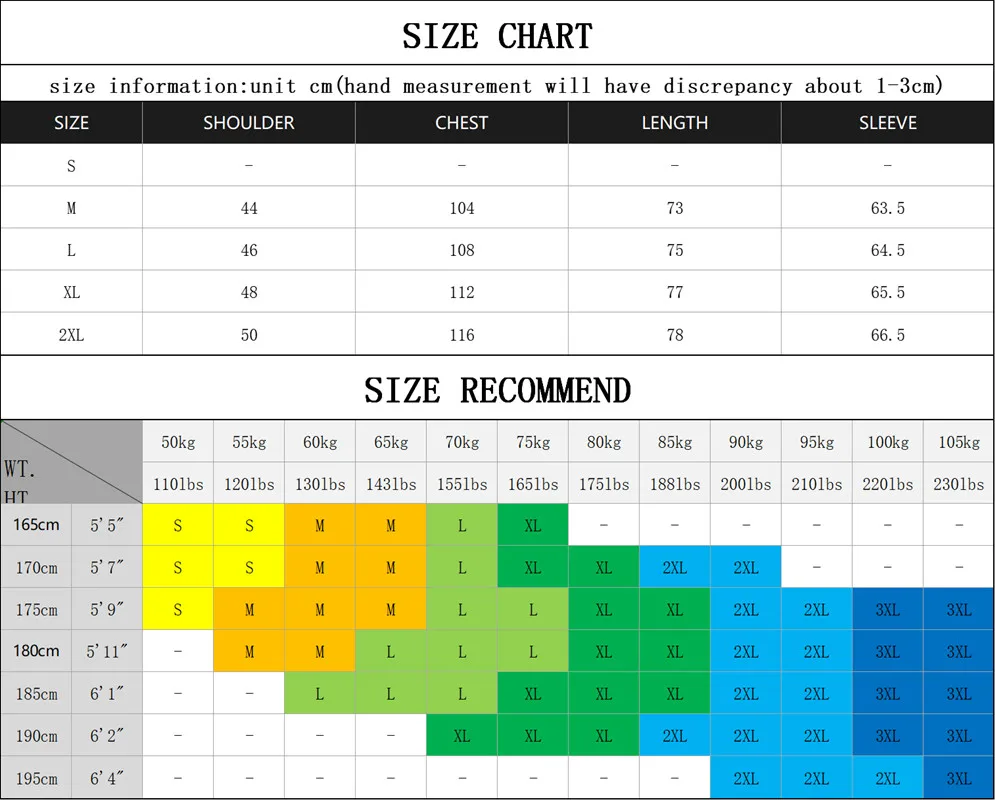Click light blue 2XL cell for 170cm 85kg
995x800 pixels.
click(x=675, y=567)
